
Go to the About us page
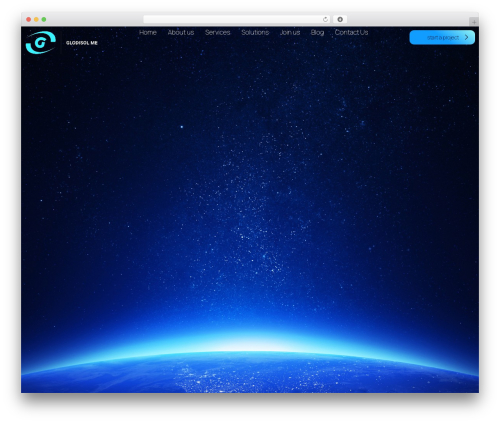click(181, 32)
